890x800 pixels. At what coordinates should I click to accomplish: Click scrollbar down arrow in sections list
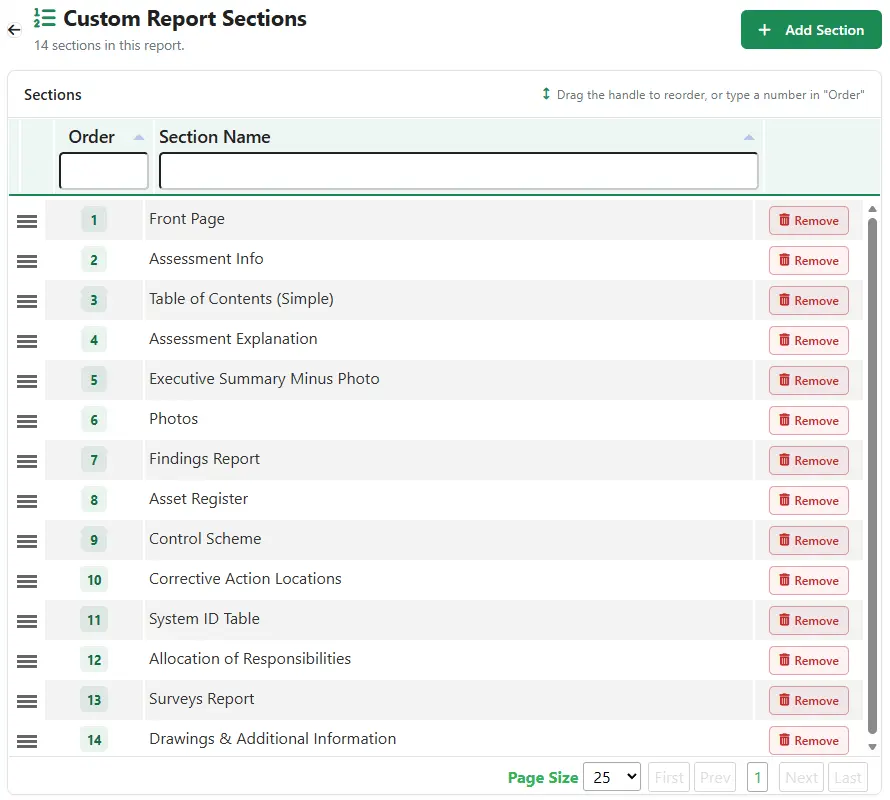click(x=872, y=747)
